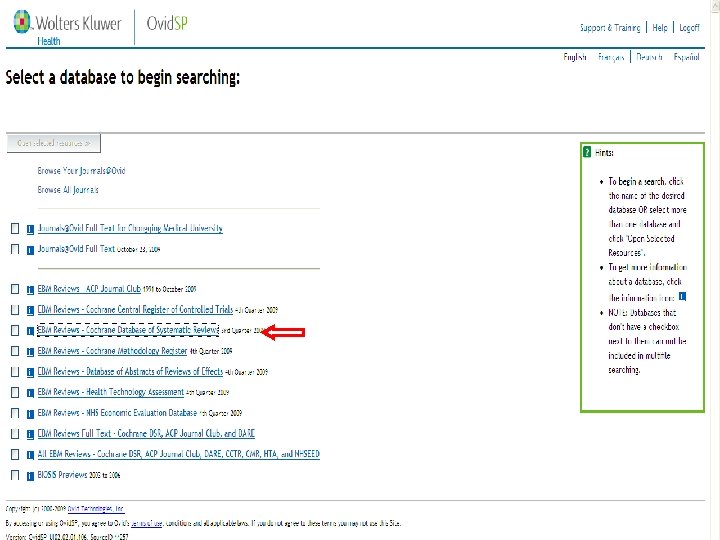Select NHS Economic Evaluation Database checkbox

(15, 413)
